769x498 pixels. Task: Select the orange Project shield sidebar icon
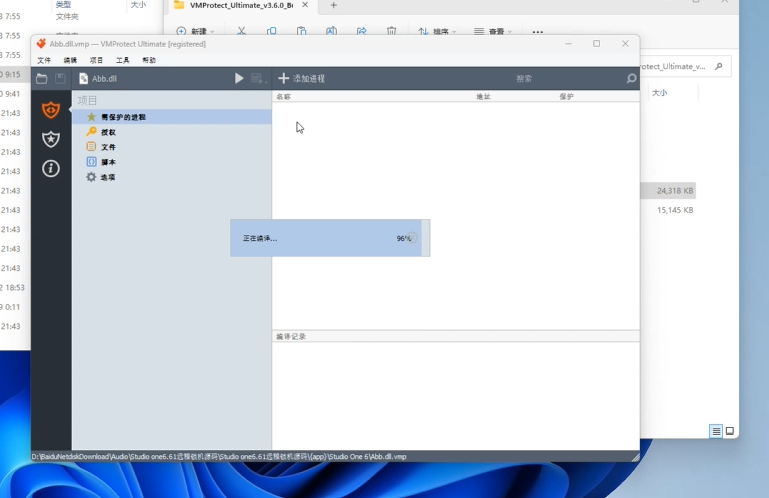51,110
